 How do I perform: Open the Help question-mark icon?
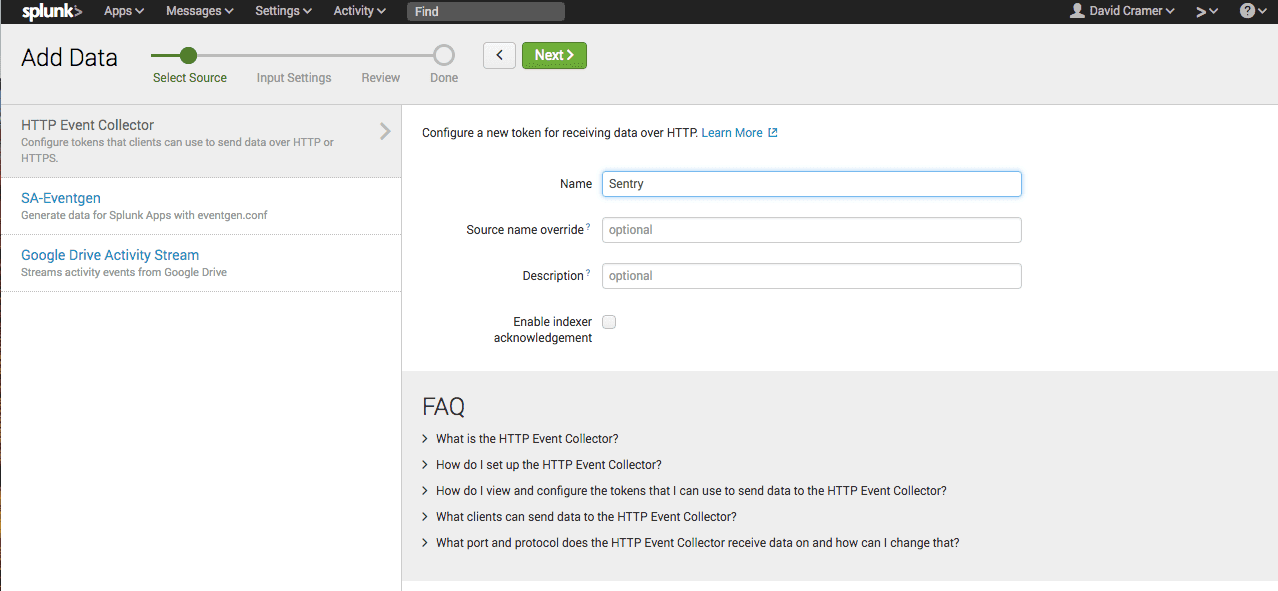[x=1248, y=11]
